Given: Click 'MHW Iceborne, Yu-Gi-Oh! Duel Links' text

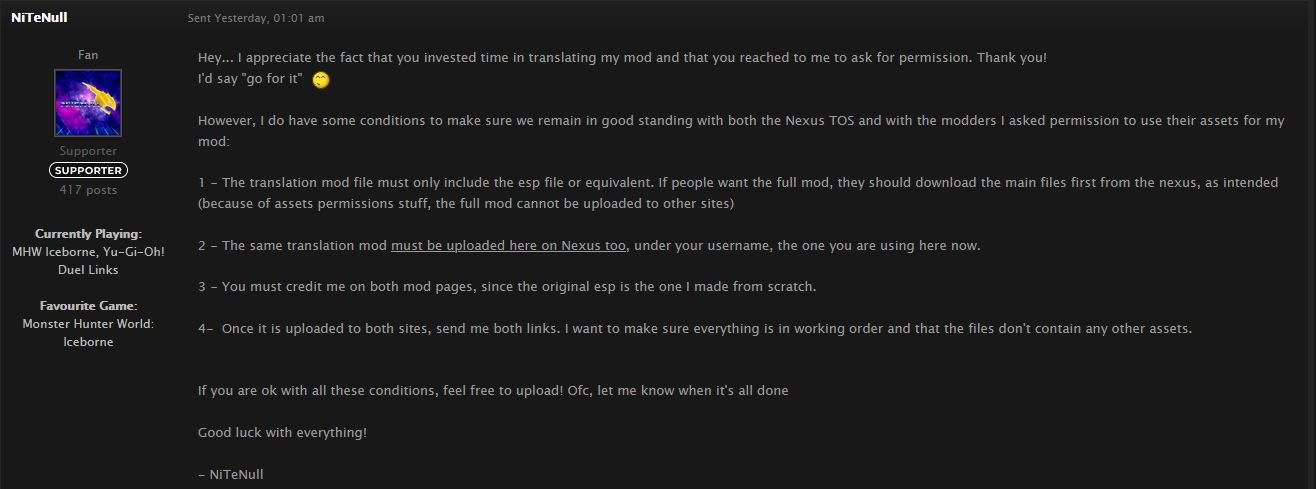Looking at the screenshot, I should 88,261.
